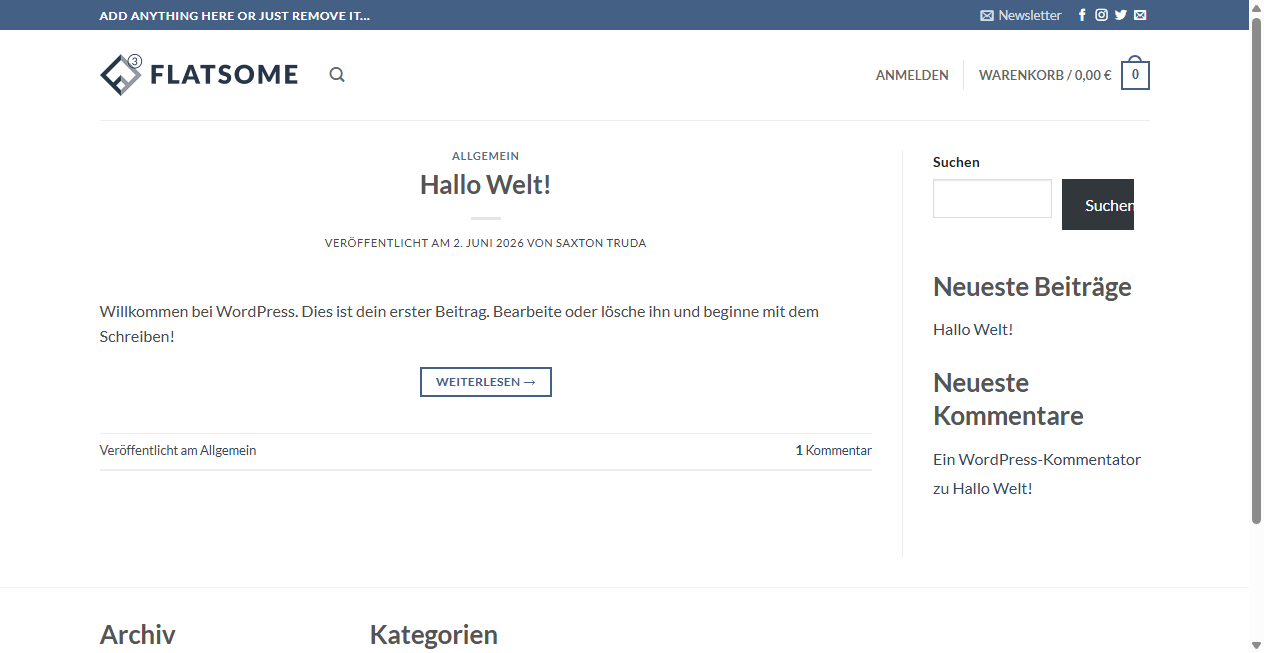This screenshot has width=1264, height=653.
Task: Click the Archiv footer heading
Action: pyautogui.click(x=138, y=635)
